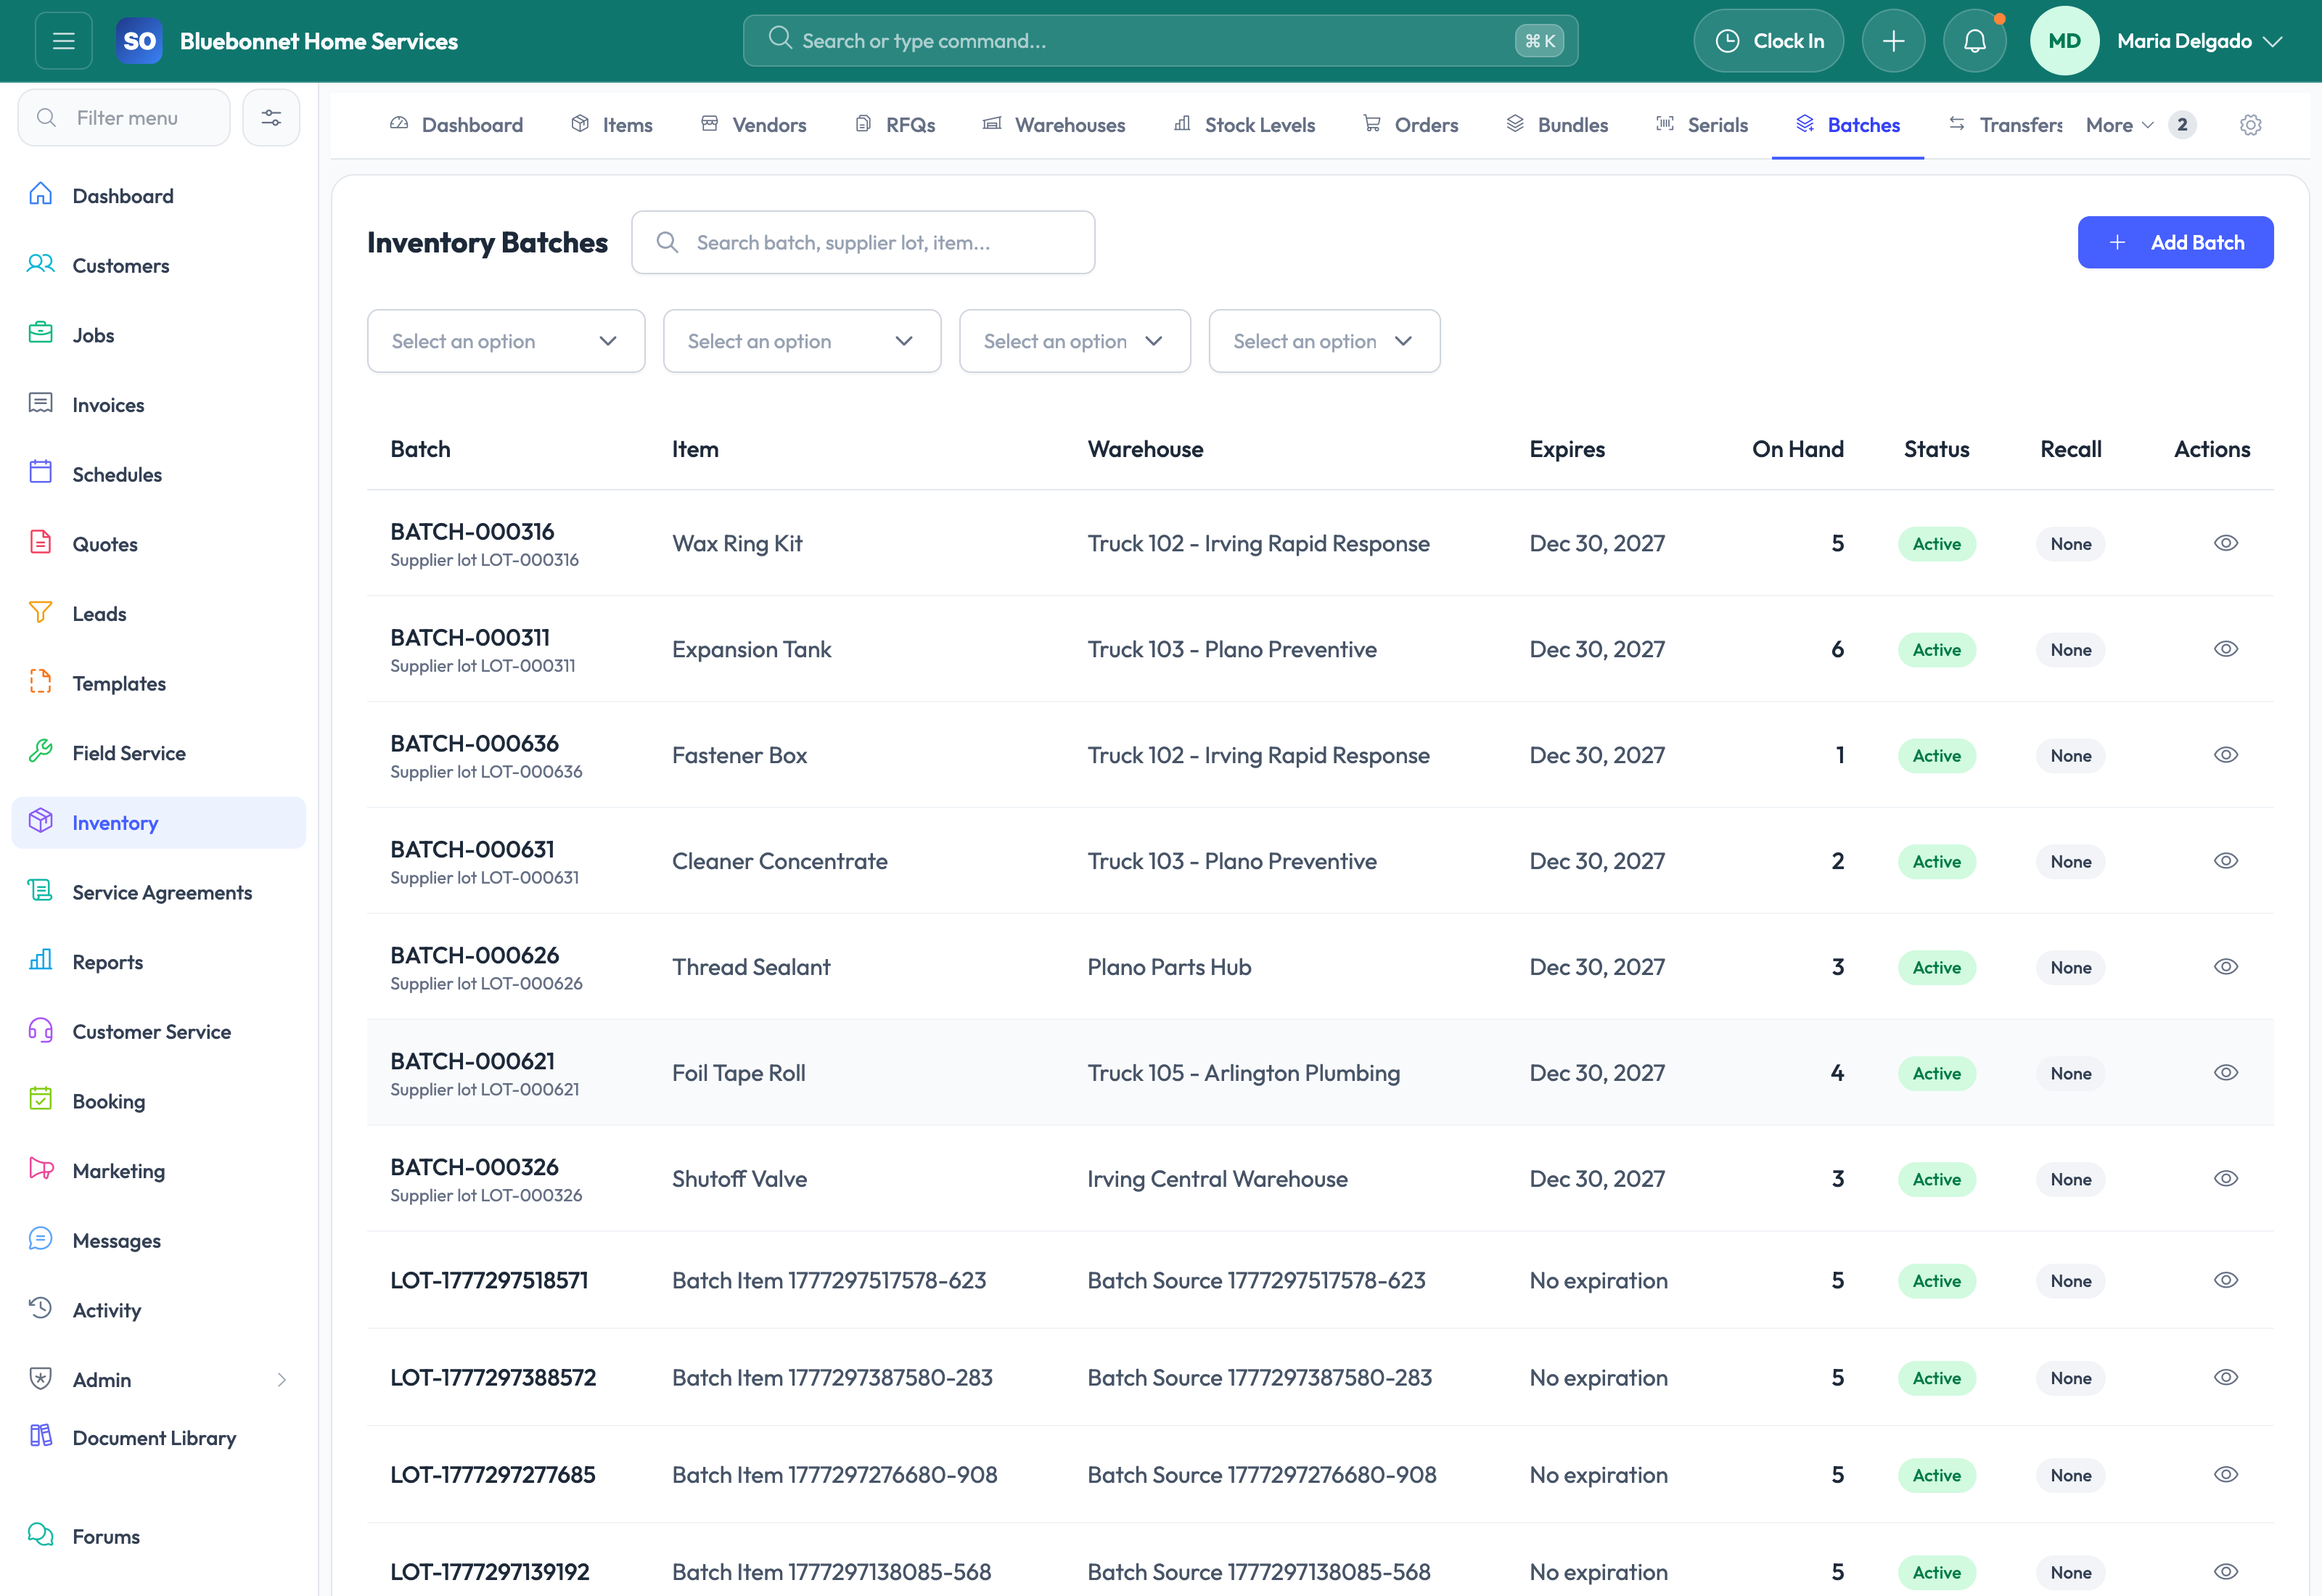This screenshot has width=2322, height=1596.
Task: Focus the global search command field
Action: (1160, 41)
